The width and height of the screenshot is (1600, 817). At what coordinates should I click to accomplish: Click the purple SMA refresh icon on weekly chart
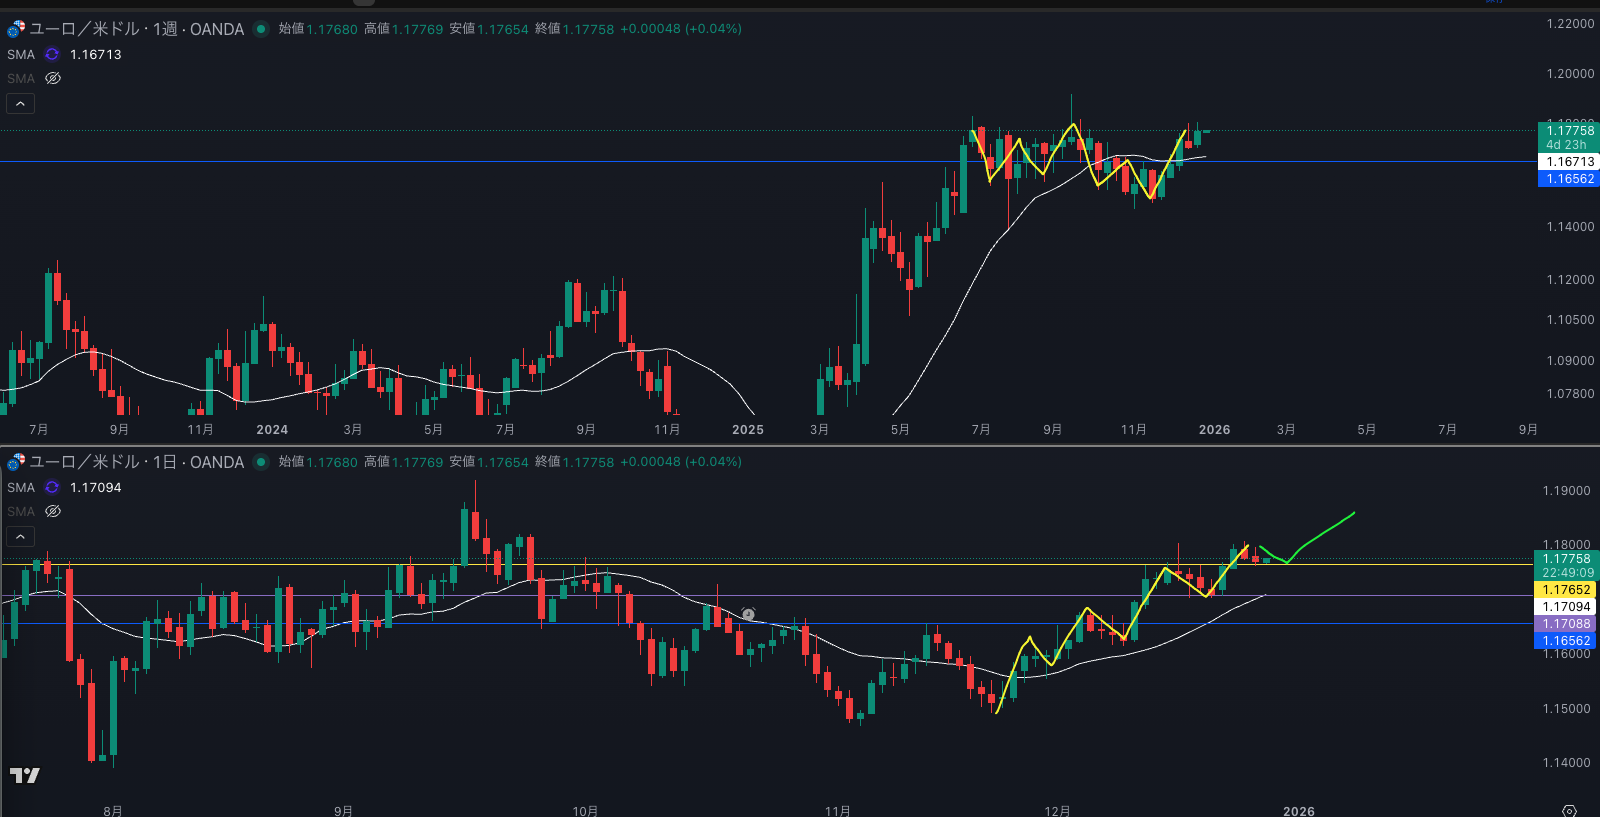click(x=52, y=54)
